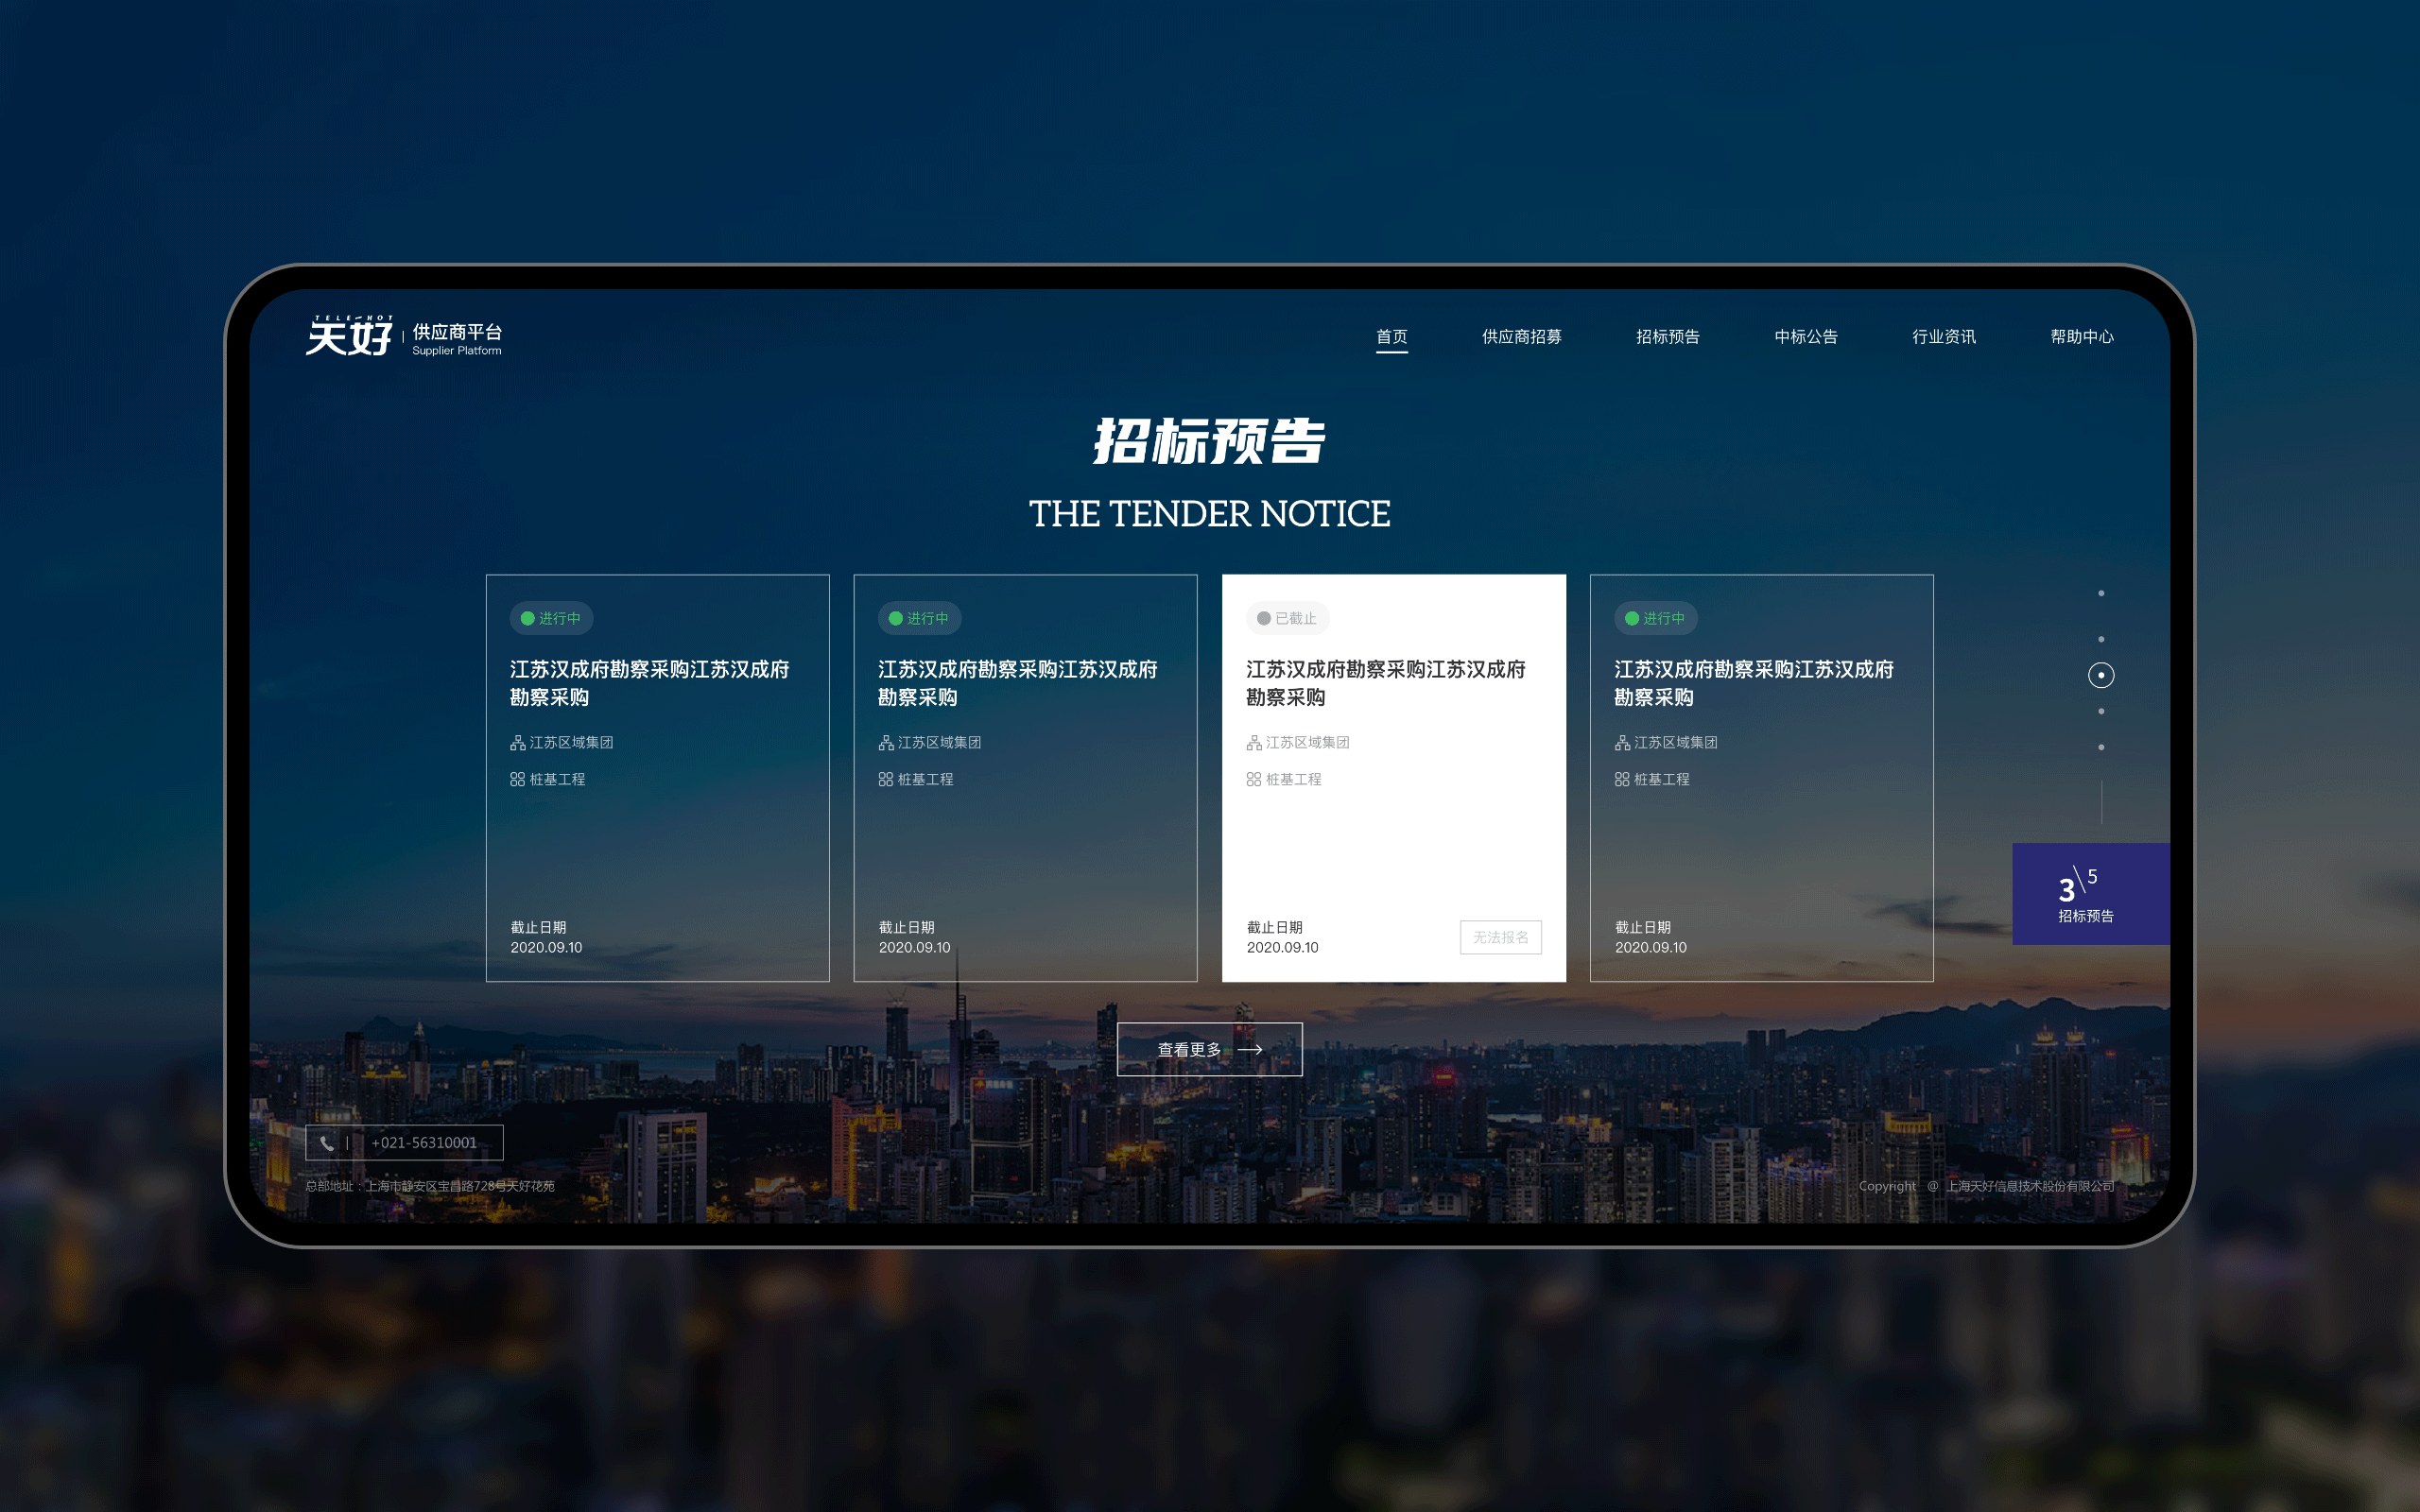Open the 帮助中心 nav item
Screen dimensions: 2420x1512
(2081, 337)
